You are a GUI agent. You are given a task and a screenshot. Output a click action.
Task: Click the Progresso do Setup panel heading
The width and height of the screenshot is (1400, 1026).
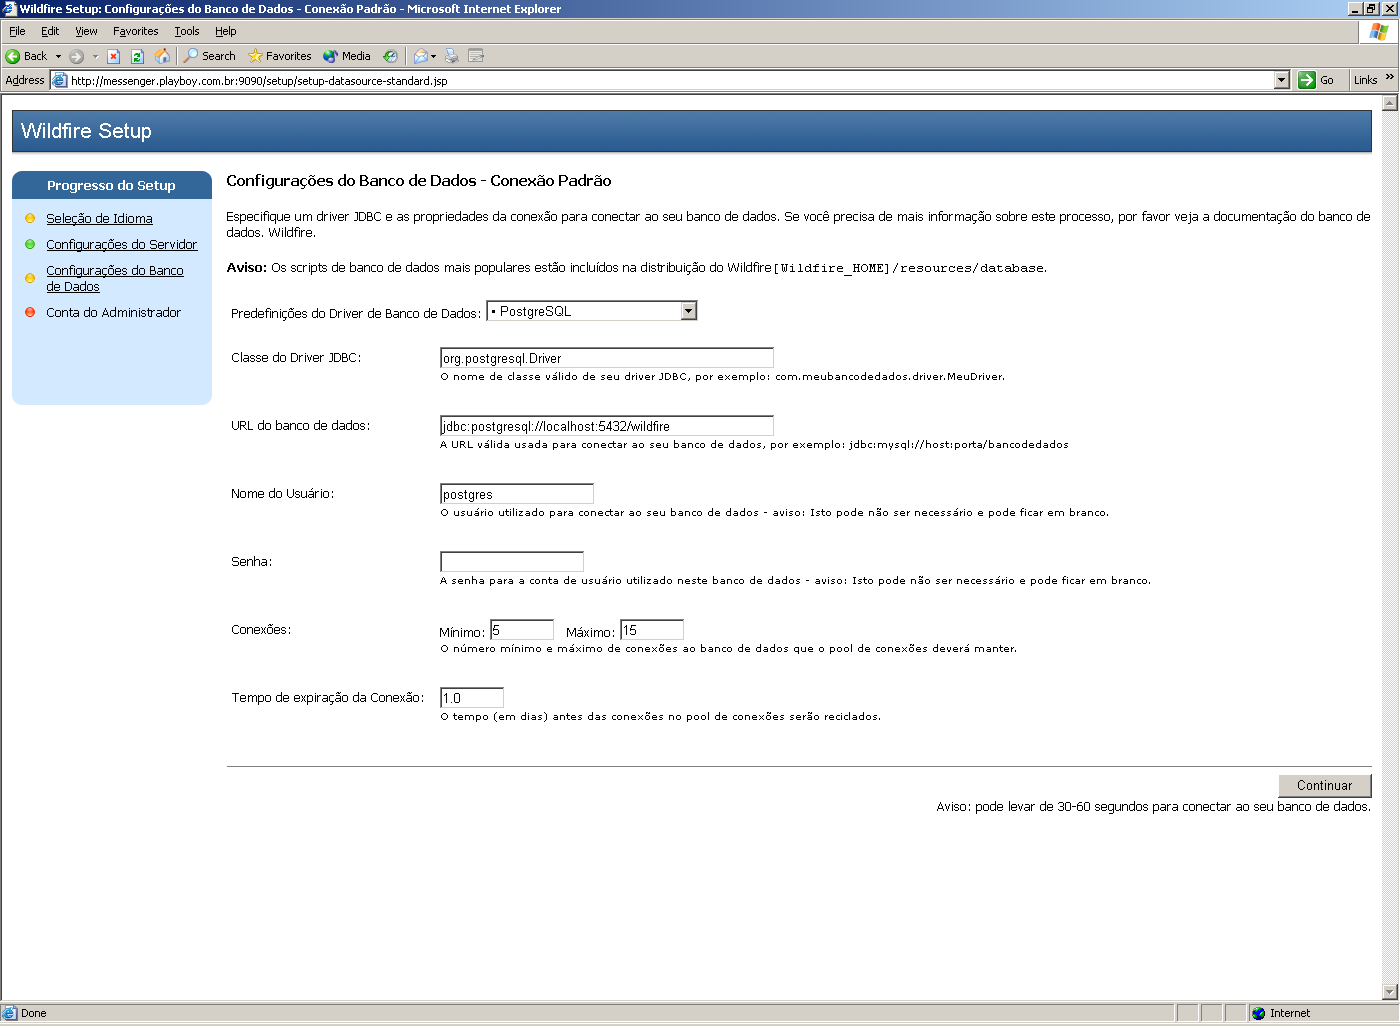[x=111, y=185]
